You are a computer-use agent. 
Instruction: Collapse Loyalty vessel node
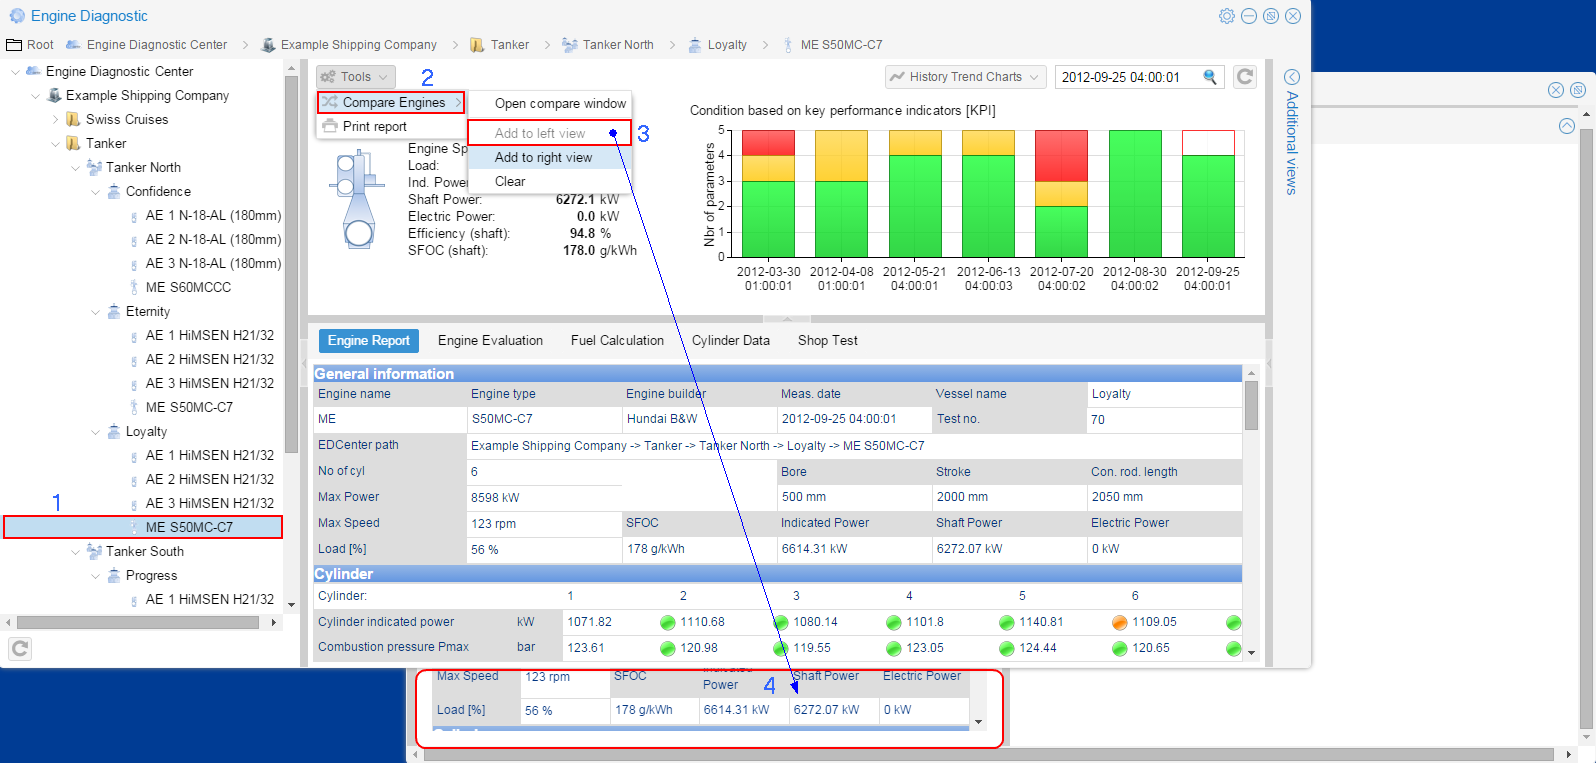coord(96,432)
